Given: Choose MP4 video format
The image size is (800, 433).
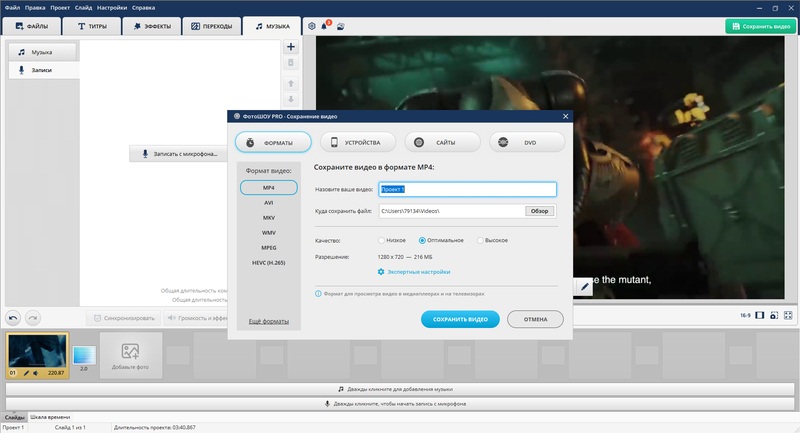Looking at the screenshot, I should pos(269,188).
